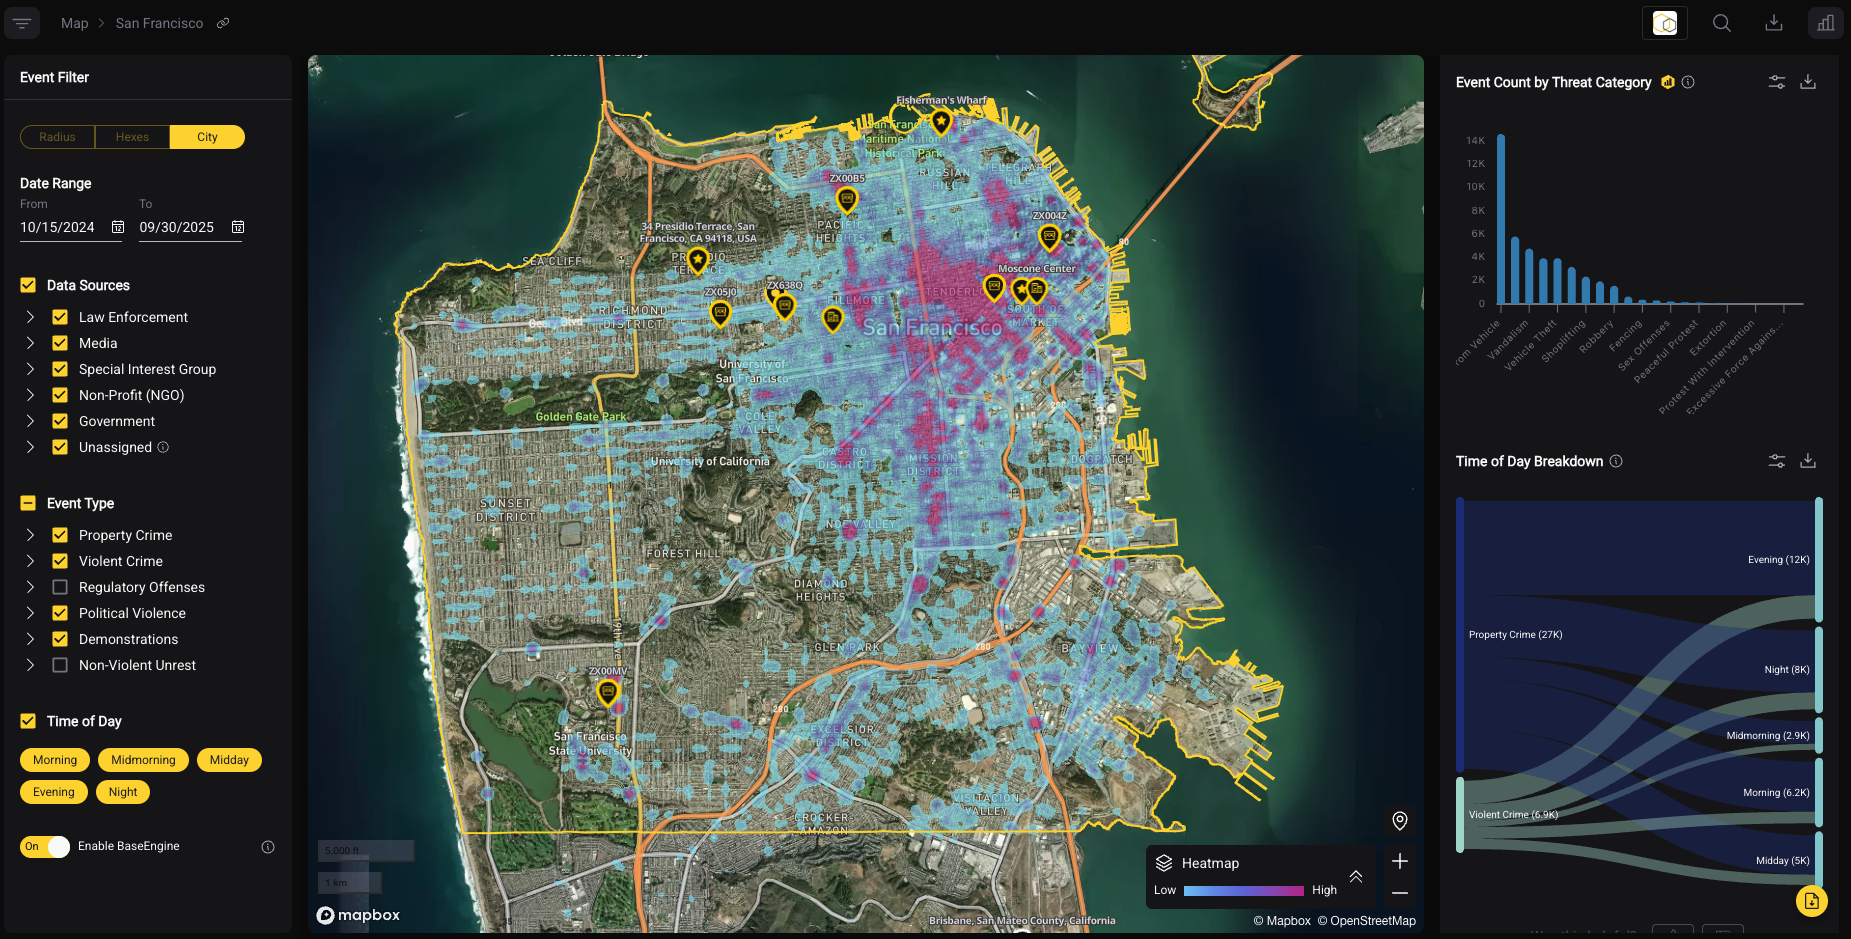
Task: Go to Map breadcrumb
Action: click(x=74, y=23)
